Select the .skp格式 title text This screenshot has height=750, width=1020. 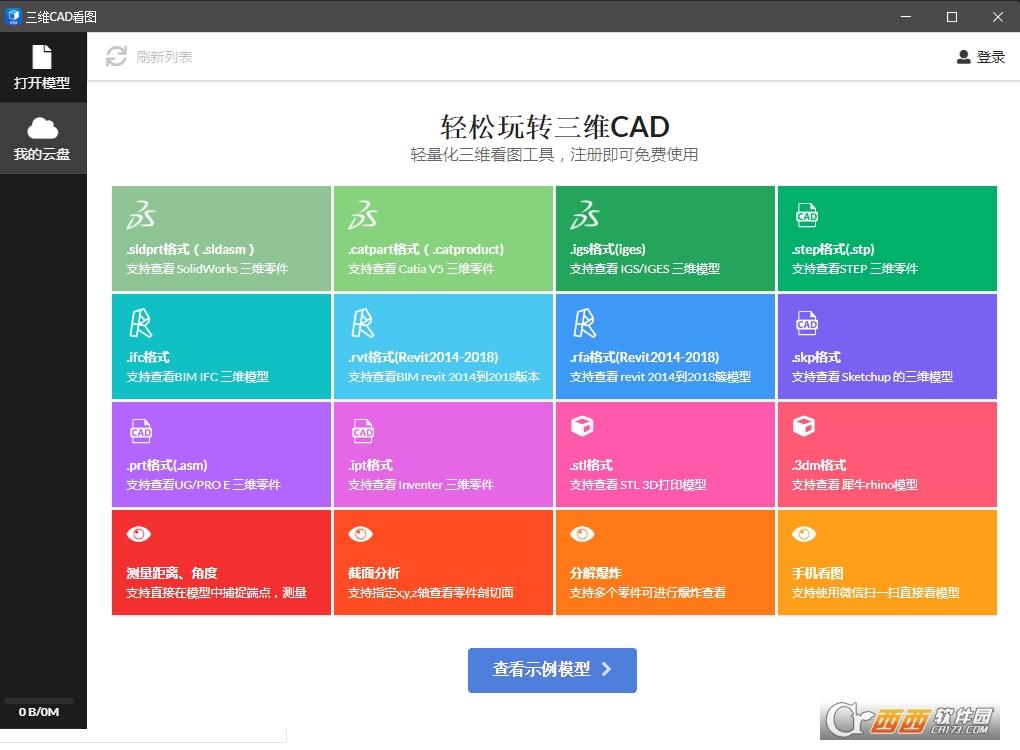(x=816, y=357)
